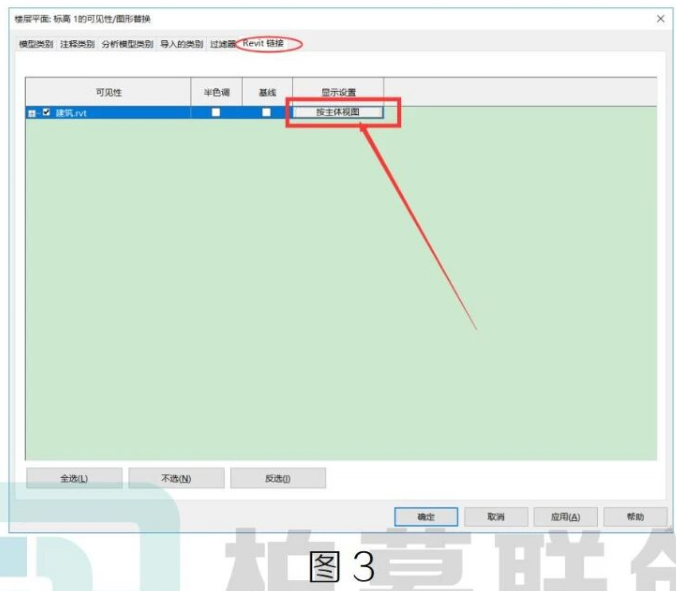Open the 导入的类别 tab
Image resolution: width=676 pixels, height=591 pixels.
182,44
